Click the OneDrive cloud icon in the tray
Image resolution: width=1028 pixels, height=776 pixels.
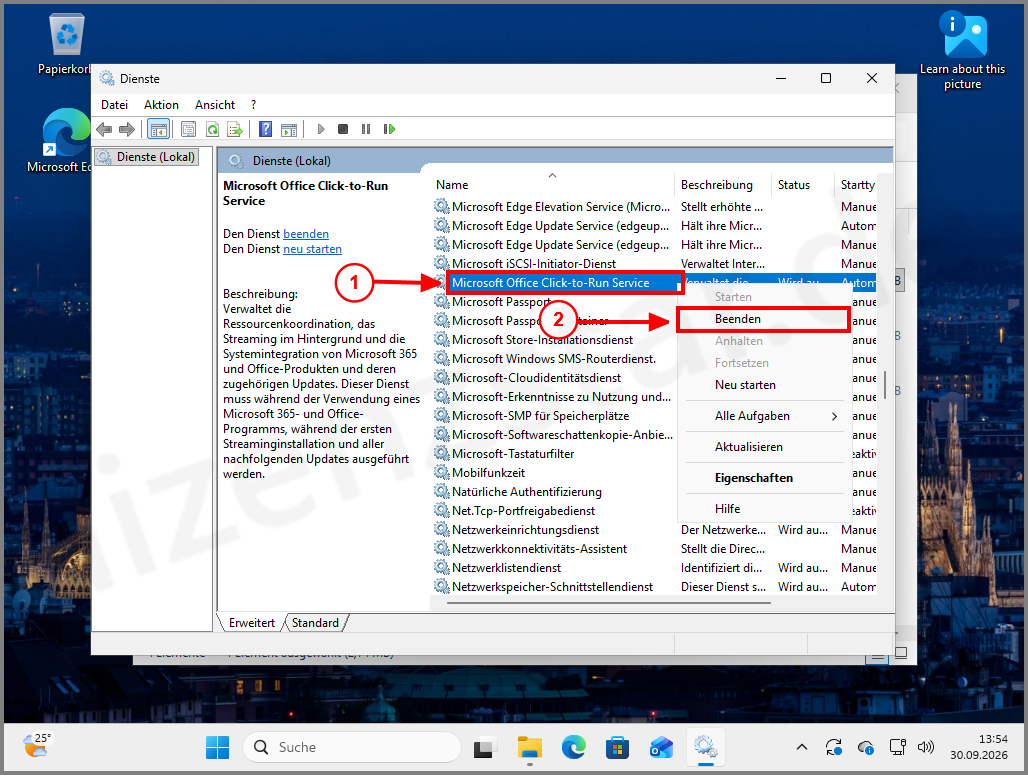coord(865,747)
